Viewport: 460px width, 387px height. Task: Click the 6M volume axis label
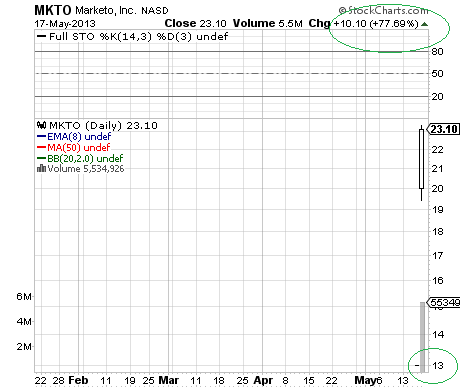24,296
